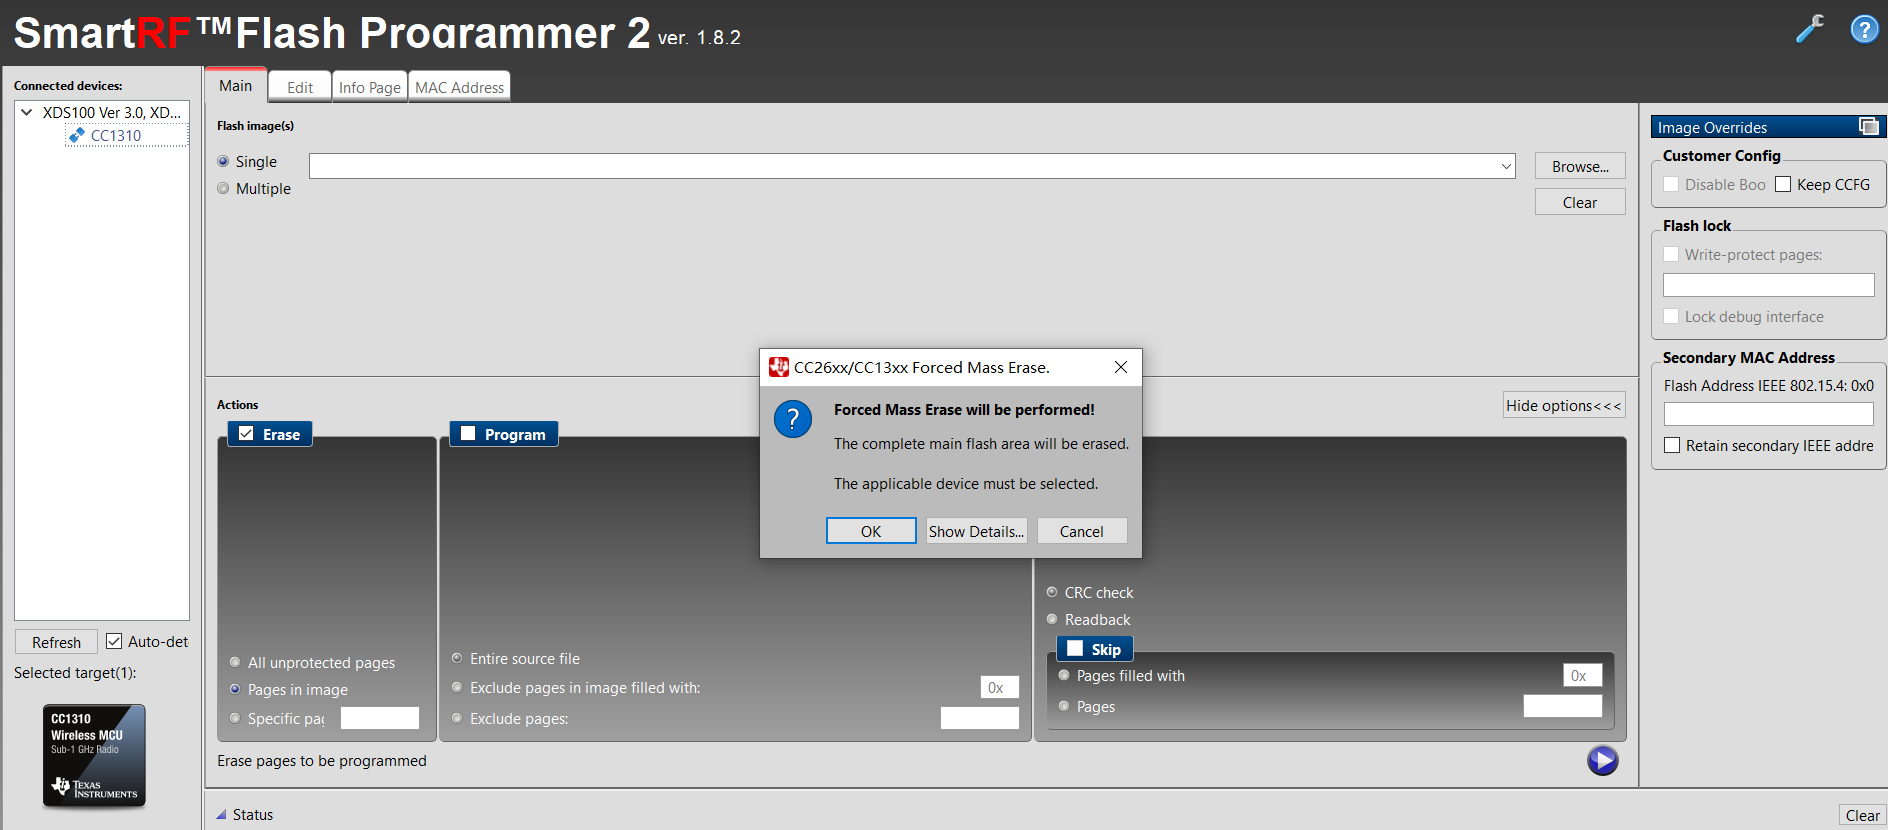Click the Exclude pages filled-with 0x field
This screenshot has width=1888, height=830.
(x=1000, y=687)
